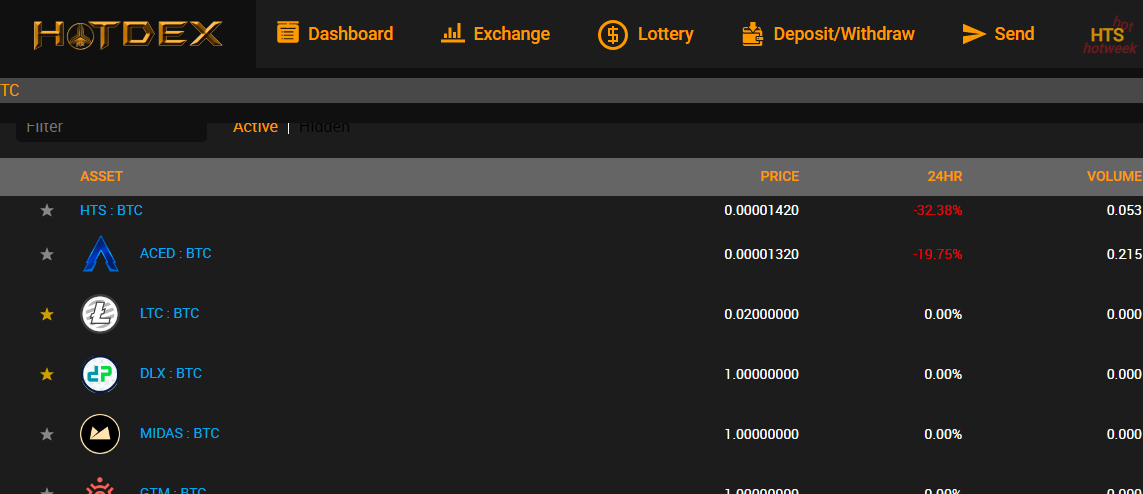The height and width of the screenshot is (494, 1143).
Task: Open the HTS hotweek menu item
Action: tap(1110, 35)
